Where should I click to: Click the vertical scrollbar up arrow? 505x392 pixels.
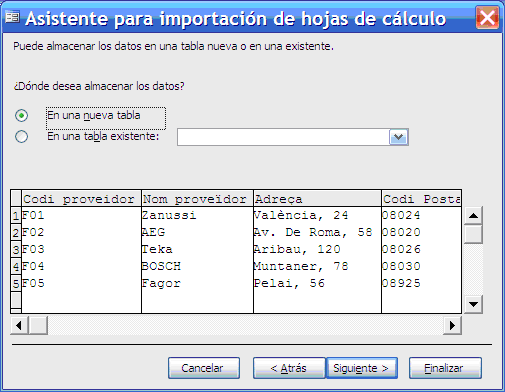(x=473, y=216)
